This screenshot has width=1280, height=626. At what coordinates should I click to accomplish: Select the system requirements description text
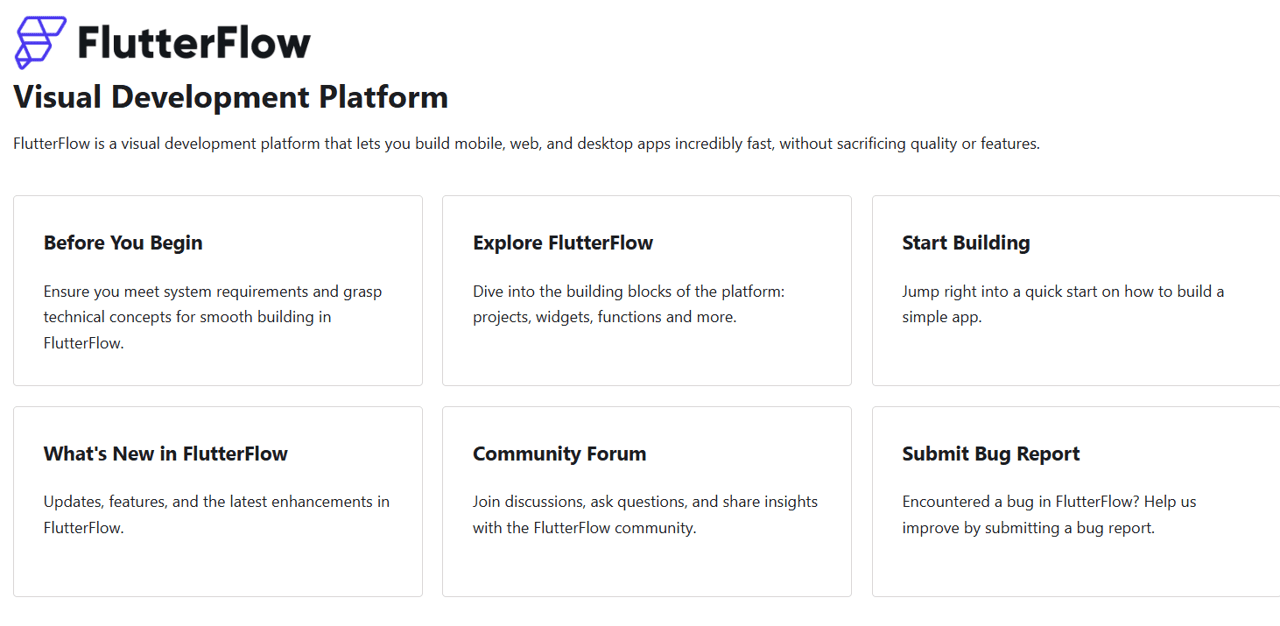(212, 316)
